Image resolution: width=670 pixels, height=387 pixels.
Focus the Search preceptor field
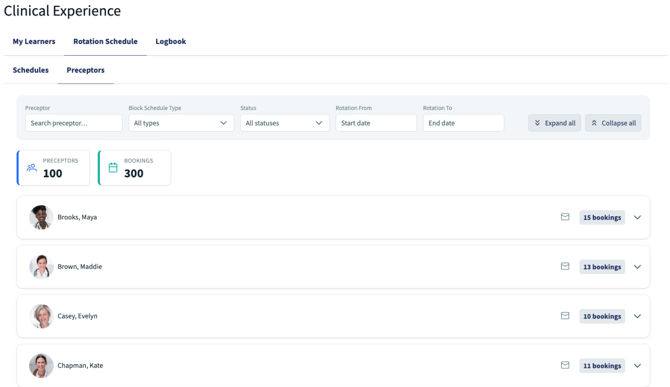[x=74, y=123]
